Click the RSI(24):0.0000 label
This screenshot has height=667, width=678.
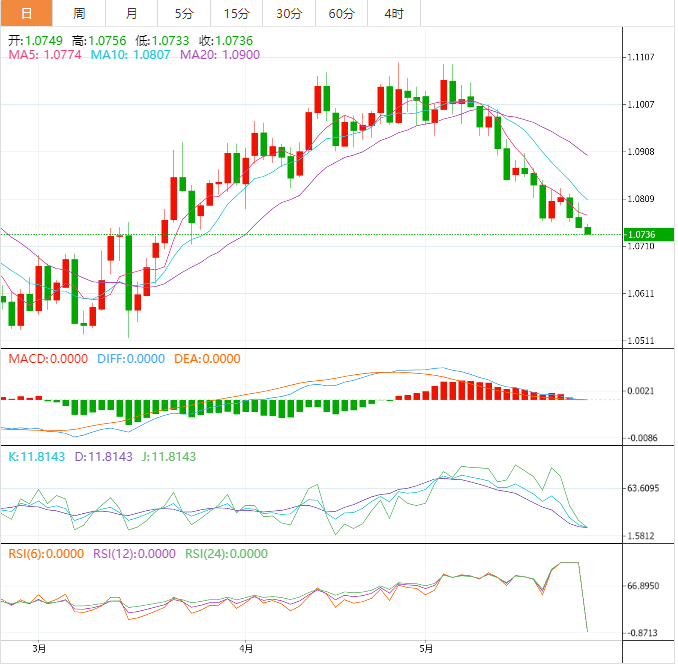tap(227, 554)
